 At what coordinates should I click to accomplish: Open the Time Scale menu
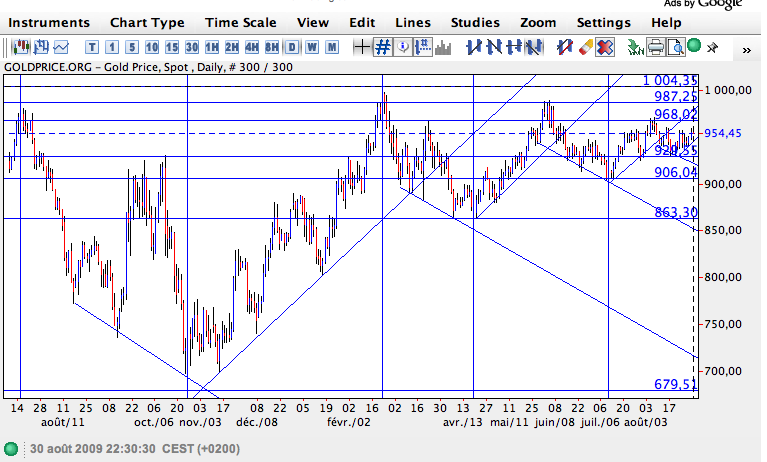coord(241,22)
